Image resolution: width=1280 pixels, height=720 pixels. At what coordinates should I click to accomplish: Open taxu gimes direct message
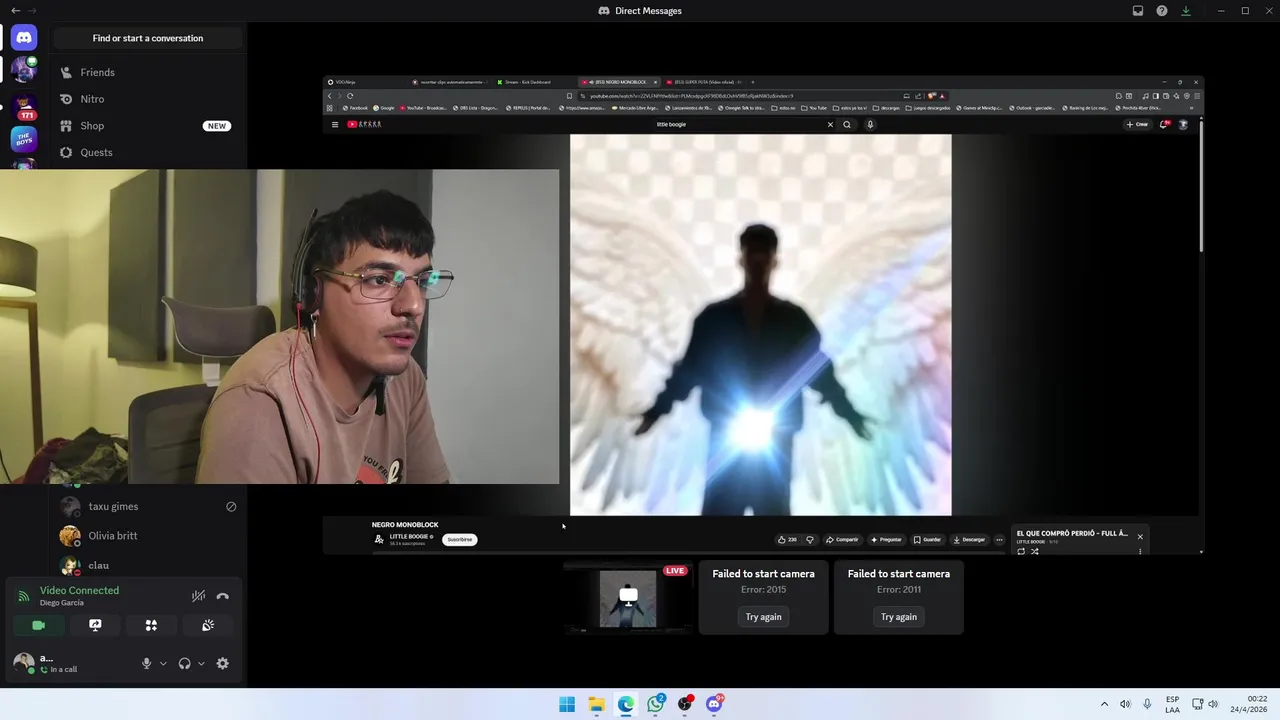pyautogui.click(x=148, y=506)
